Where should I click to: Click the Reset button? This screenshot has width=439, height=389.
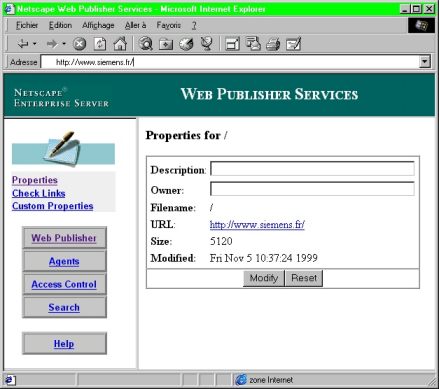[304, 278]
